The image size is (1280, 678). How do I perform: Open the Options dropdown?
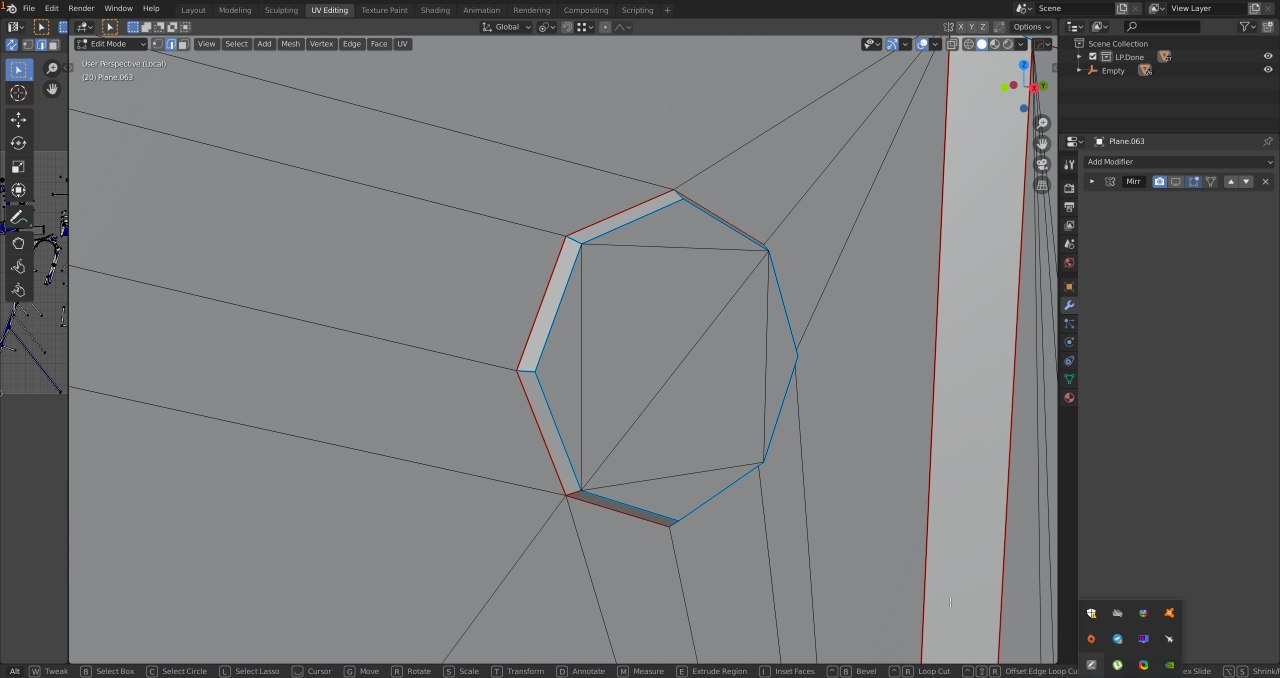(1031, 27)
